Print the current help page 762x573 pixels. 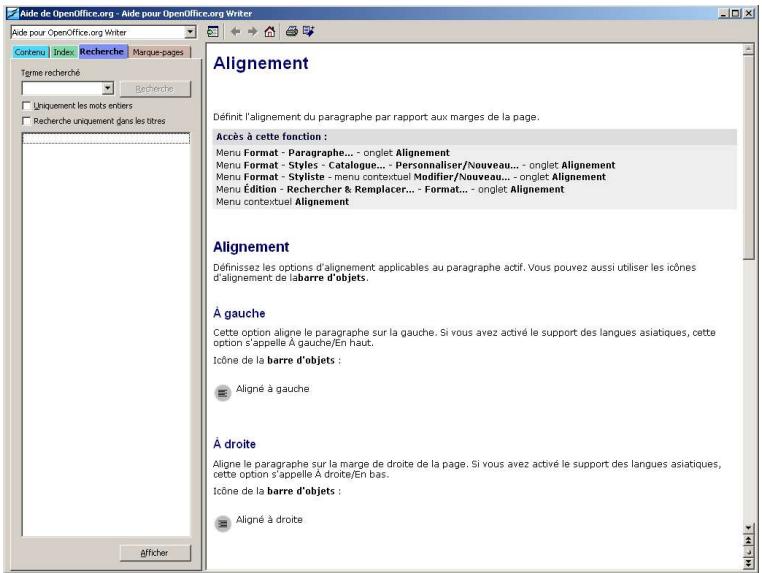[x=292, y=32]
